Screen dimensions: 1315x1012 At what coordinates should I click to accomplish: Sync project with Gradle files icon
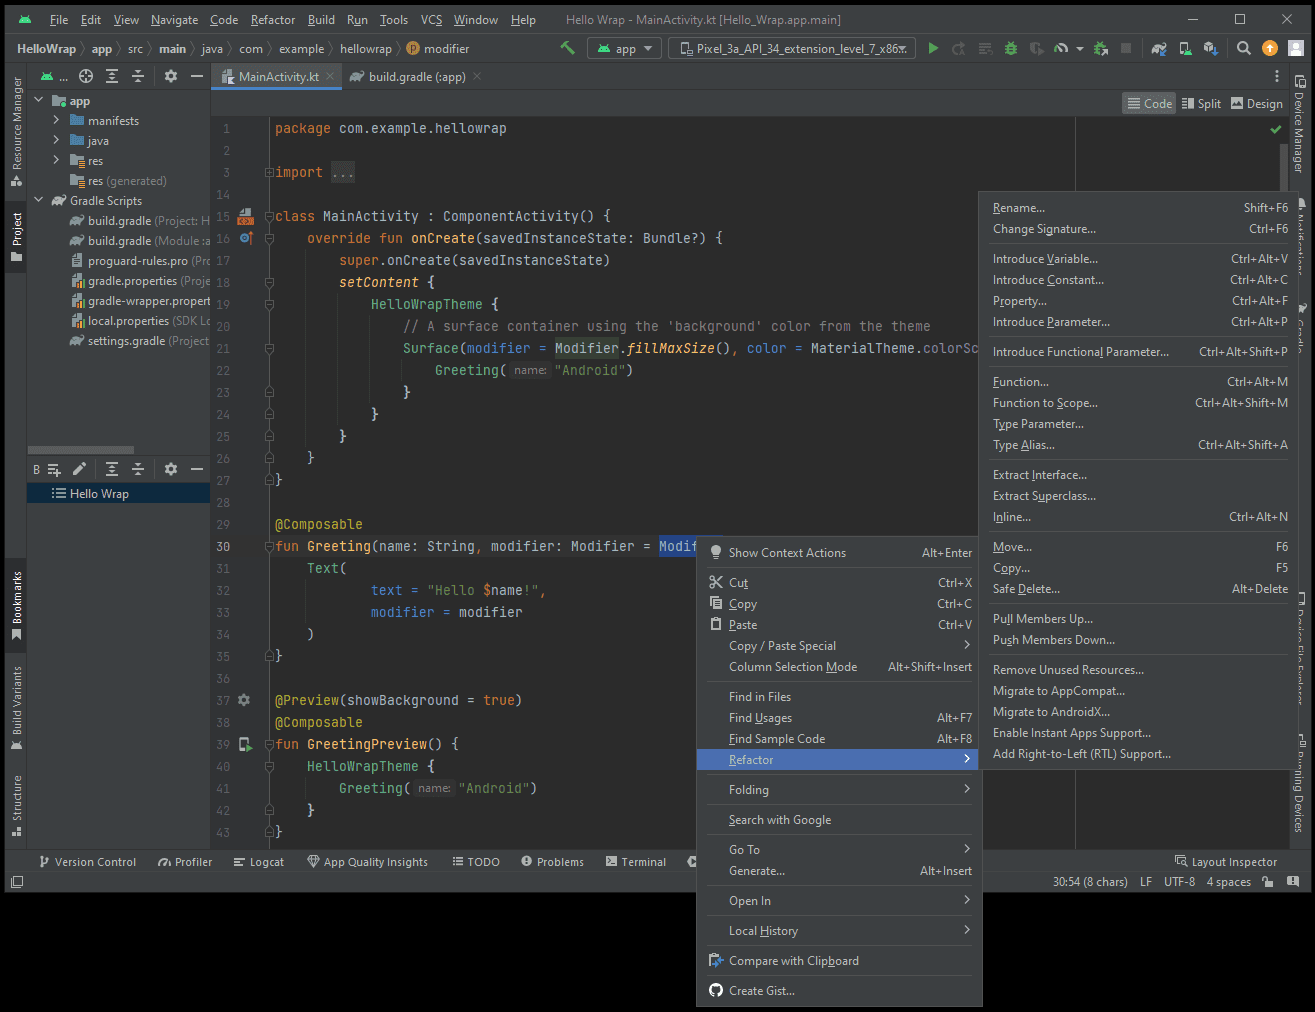pyautogui.click(x=1159, y=48)
